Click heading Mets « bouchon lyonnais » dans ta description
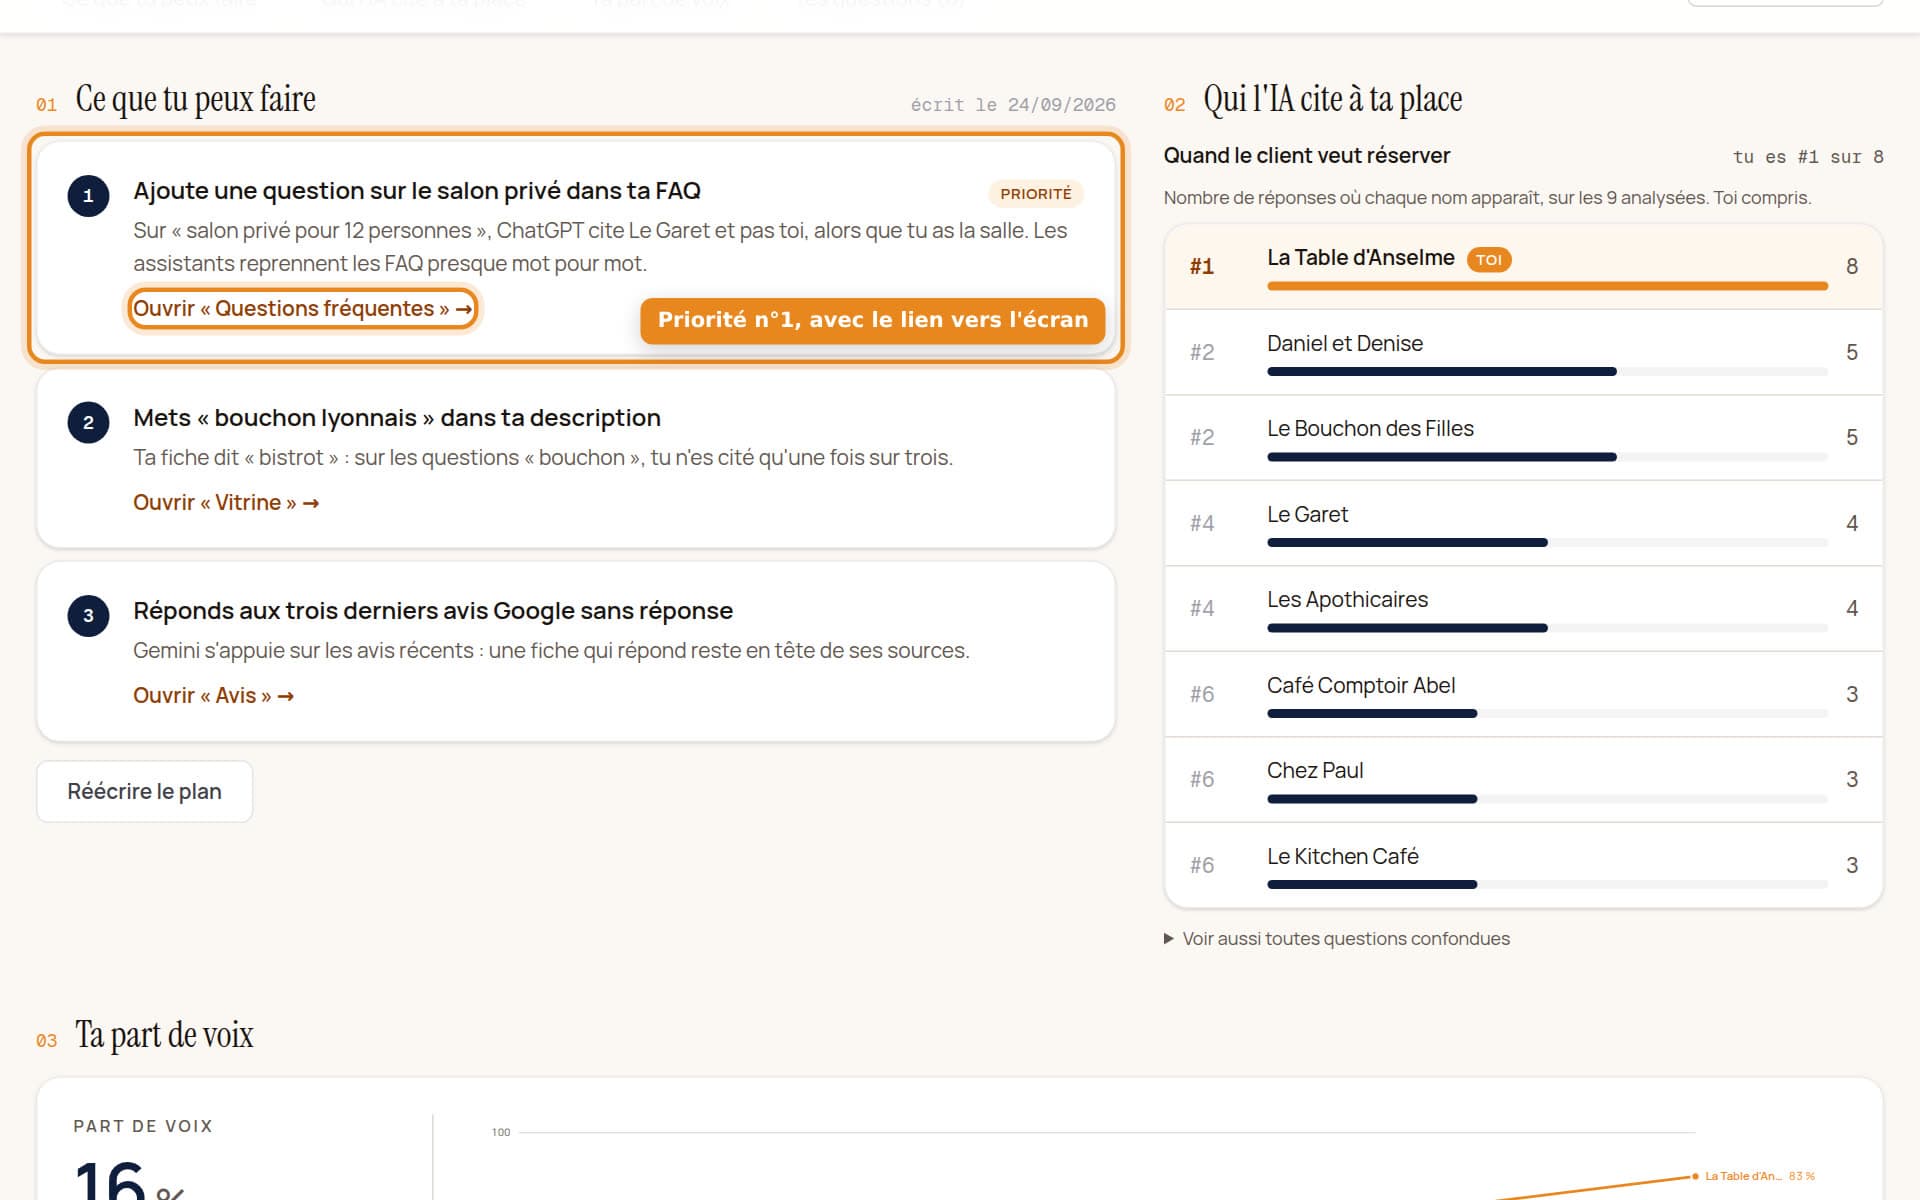Screen dimensions: 1920x1200 [x=397, y=417]
